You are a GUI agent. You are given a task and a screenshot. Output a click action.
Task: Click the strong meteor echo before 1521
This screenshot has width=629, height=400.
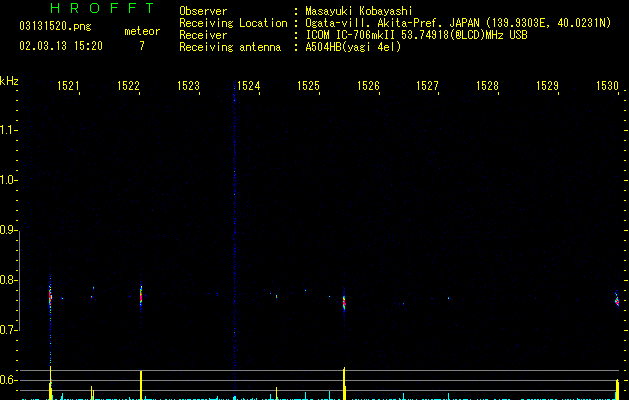[x=50, y=298]
